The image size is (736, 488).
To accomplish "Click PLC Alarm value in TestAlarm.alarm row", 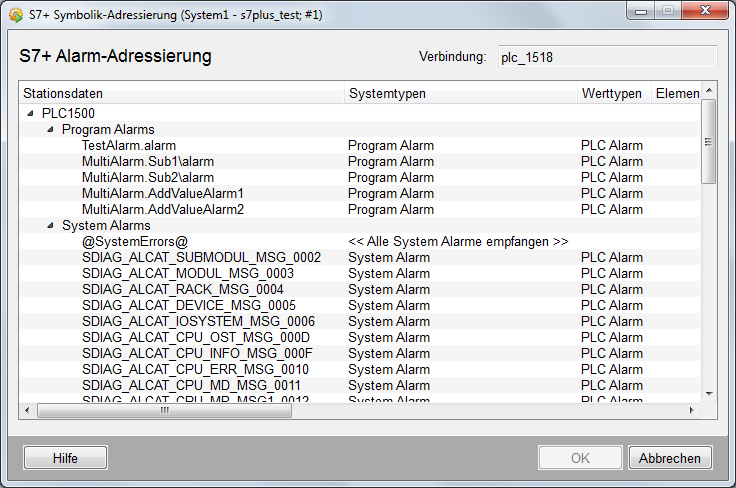I will (612, 145).
